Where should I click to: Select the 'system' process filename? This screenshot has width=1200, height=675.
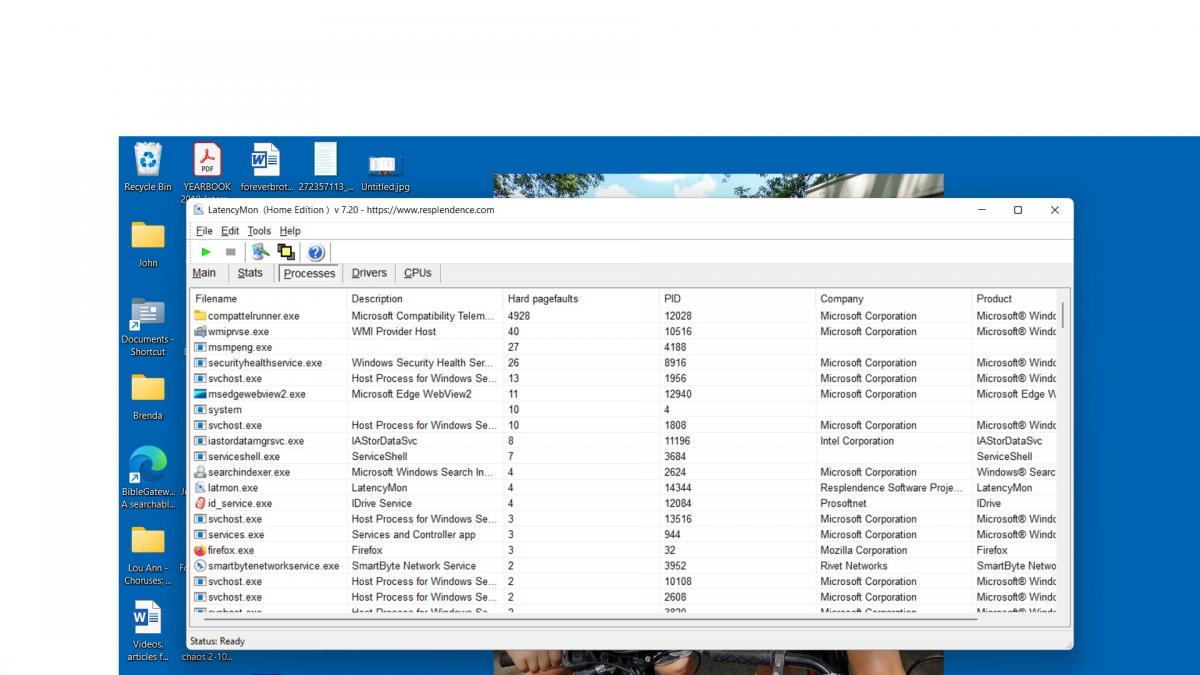pyautogui.click(x=225, y=410)
